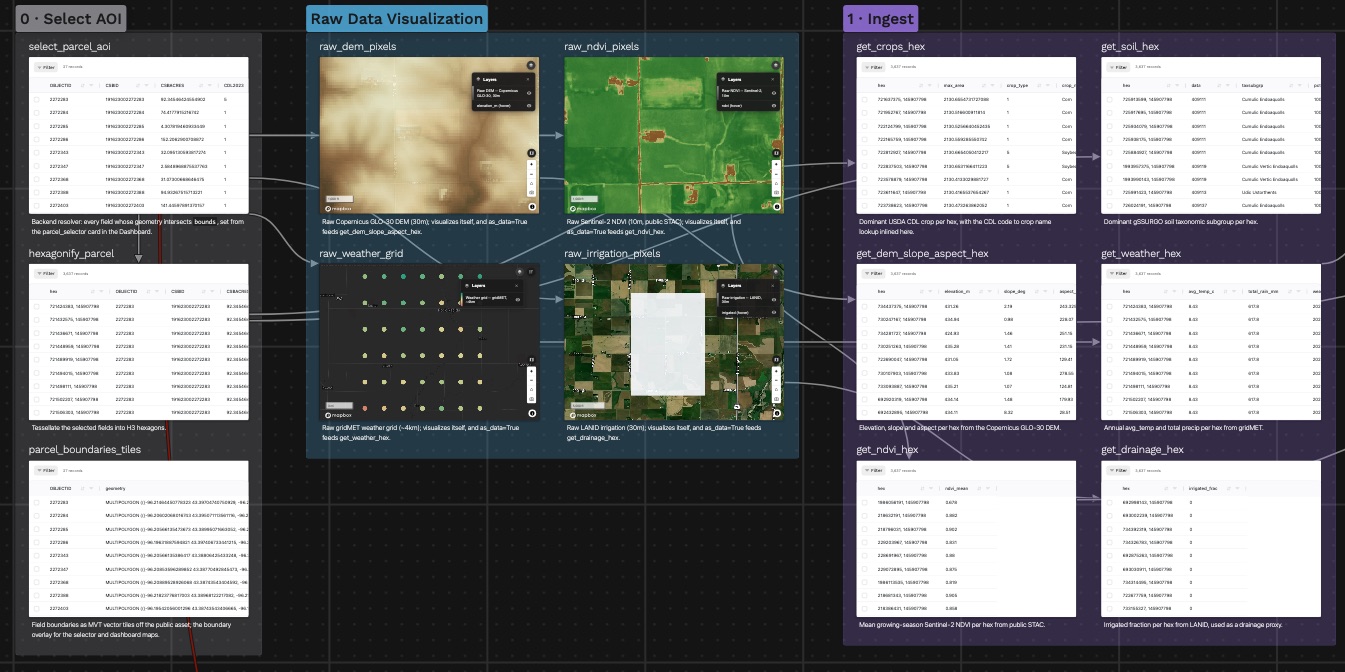Screen dimensions: 1345x672
Task: Open total_rain_mm column menu in get_weather_hex
Action: (x=1299, y=292)
